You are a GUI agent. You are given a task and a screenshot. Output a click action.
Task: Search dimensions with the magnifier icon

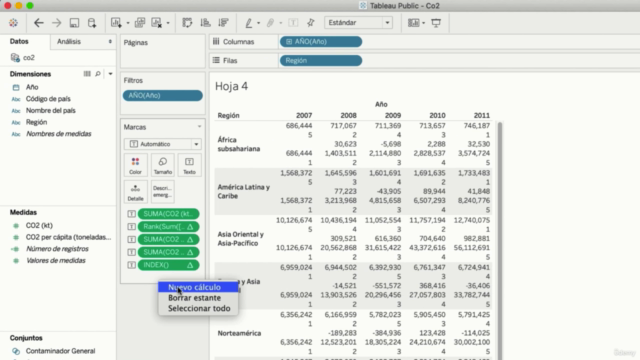(98, 74)
